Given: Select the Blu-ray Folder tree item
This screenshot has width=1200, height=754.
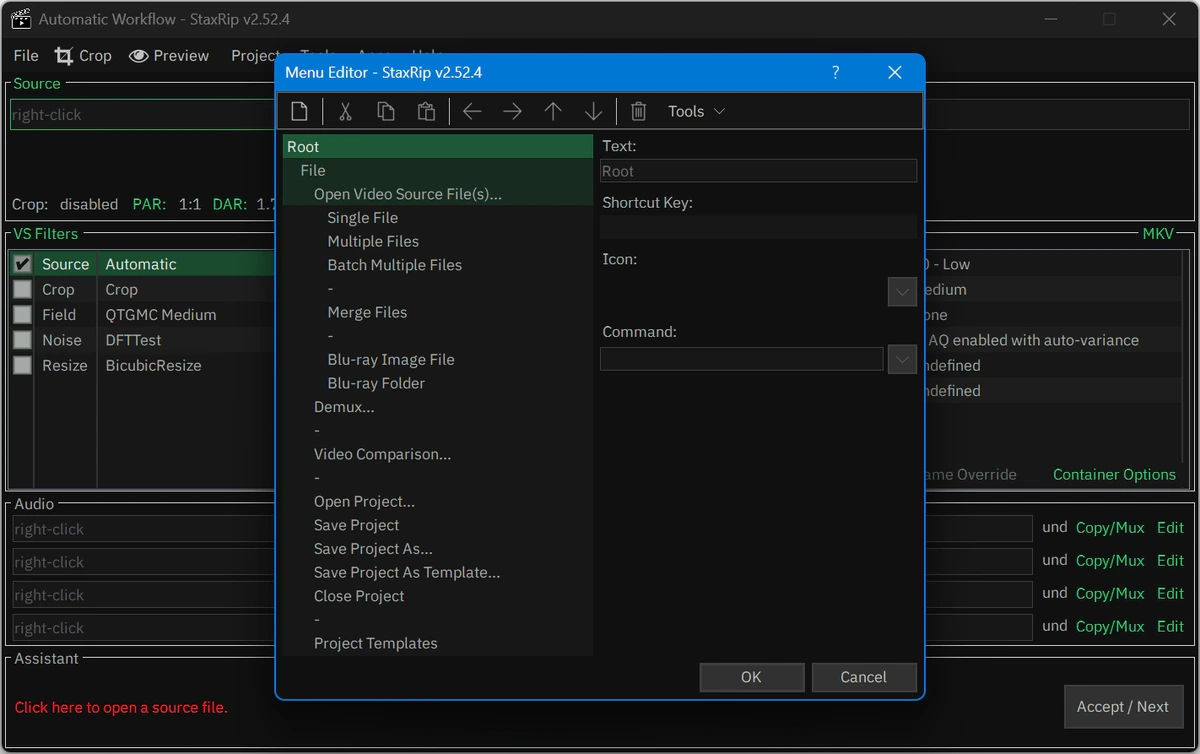Looking at the screenshot, I should (x=376, y=383).
